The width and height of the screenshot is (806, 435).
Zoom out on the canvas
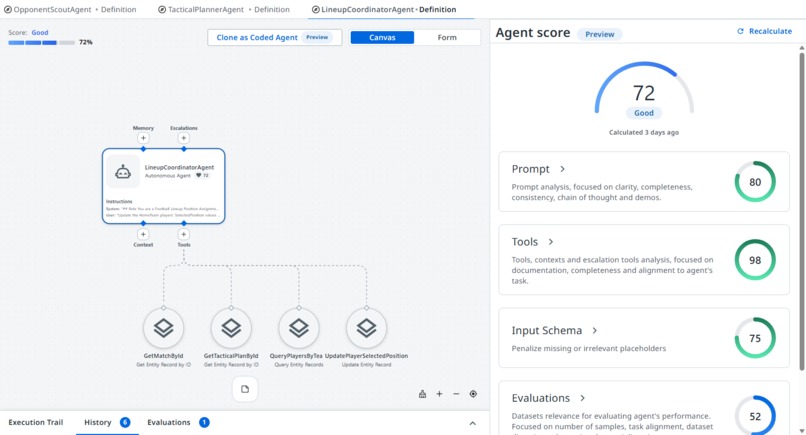[x=456, y=394]
